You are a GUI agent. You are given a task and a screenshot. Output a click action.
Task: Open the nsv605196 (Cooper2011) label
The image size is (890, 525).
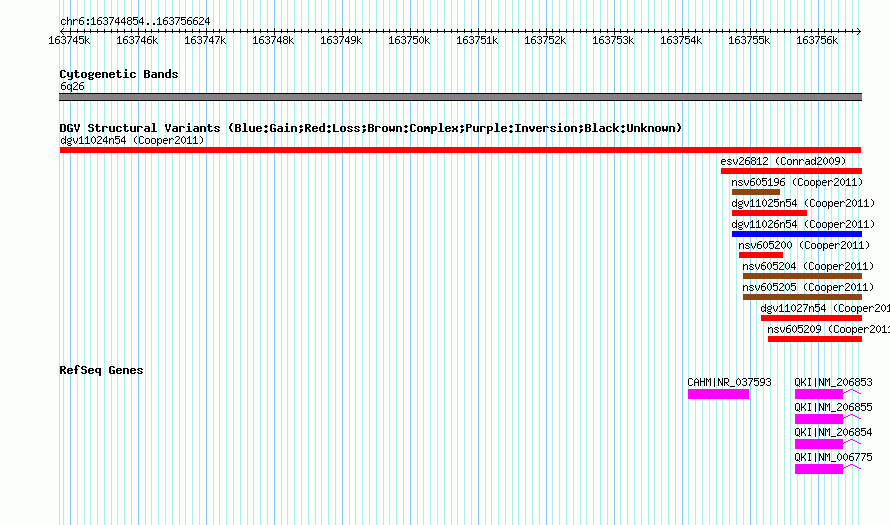pos(797,182)
